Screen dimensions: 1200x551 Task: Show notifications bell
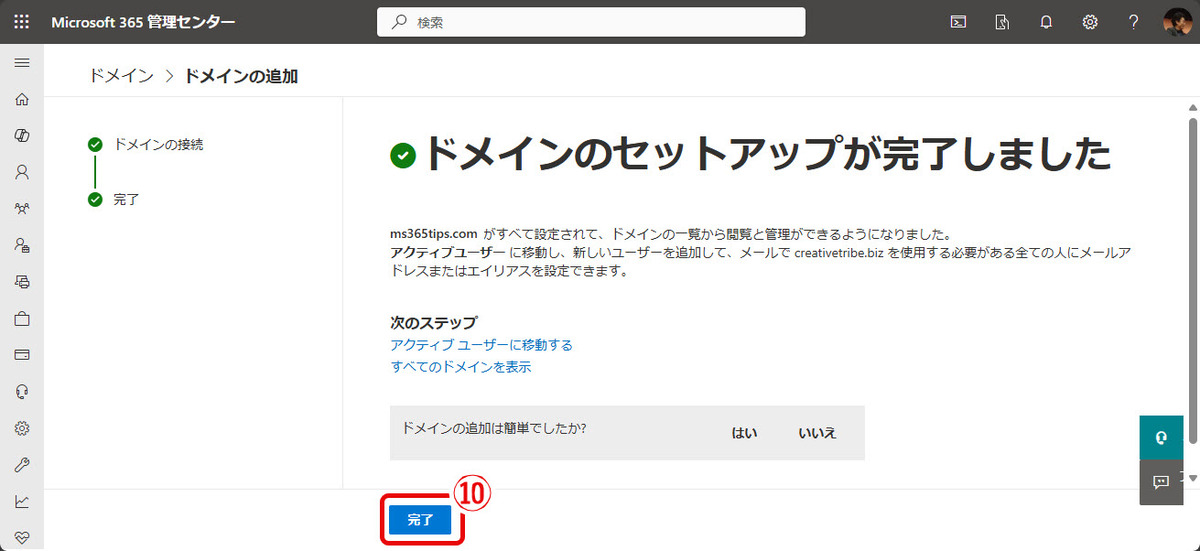click(x=1046, y=22)
